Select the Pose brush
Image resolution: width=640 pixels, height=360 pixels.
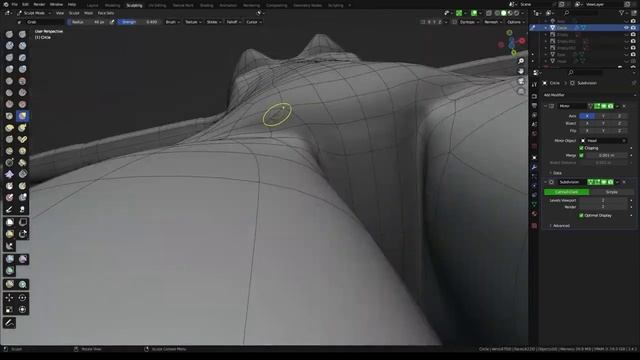click(x=22, y=140)
